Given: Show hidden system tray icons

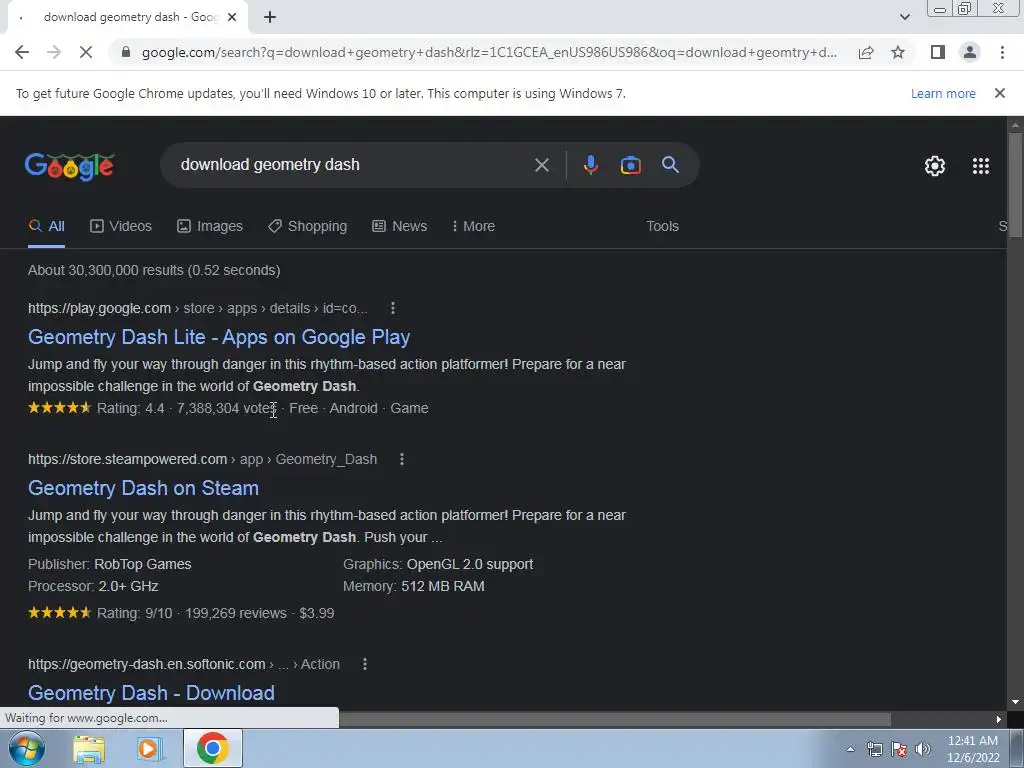Looking at the screenshot, I should (850, 749).
